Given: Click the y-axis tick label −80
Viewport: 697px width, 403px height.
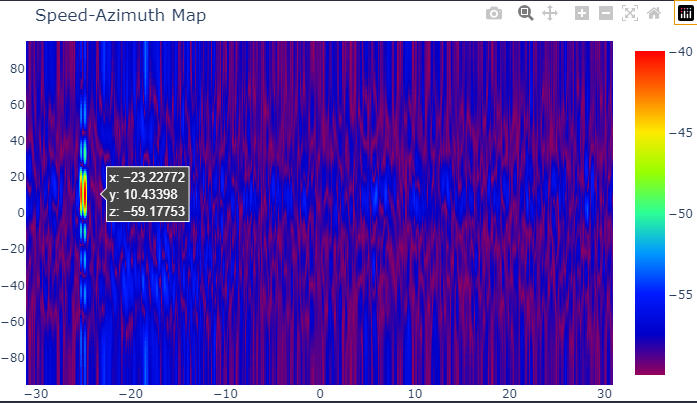Looking at the screenshot, I should tap(13, 358).
